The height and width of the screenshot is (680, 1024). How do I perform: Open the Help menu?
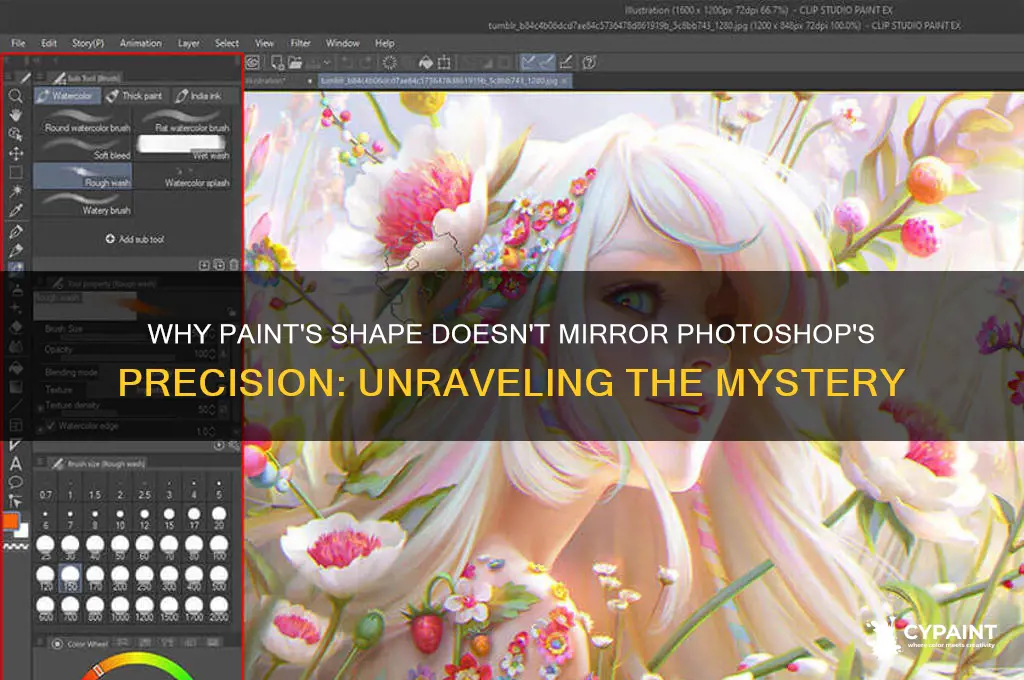[385, 43]
